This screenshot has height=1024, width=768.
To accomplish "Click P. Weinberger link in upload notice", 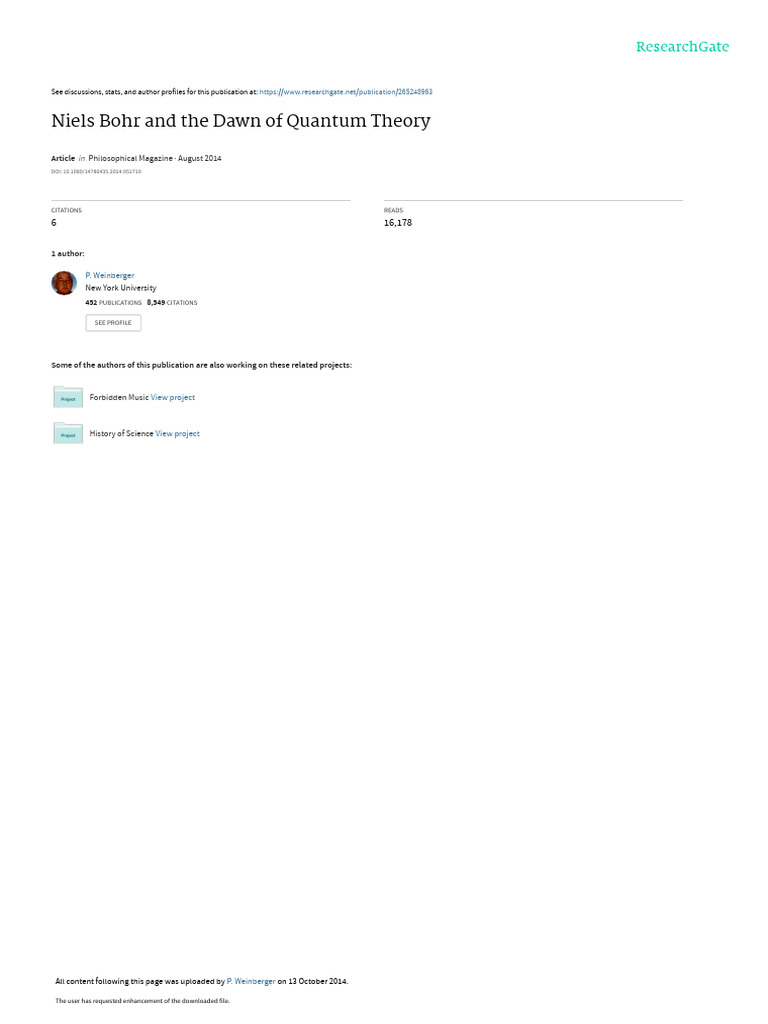I will (251, 981).
